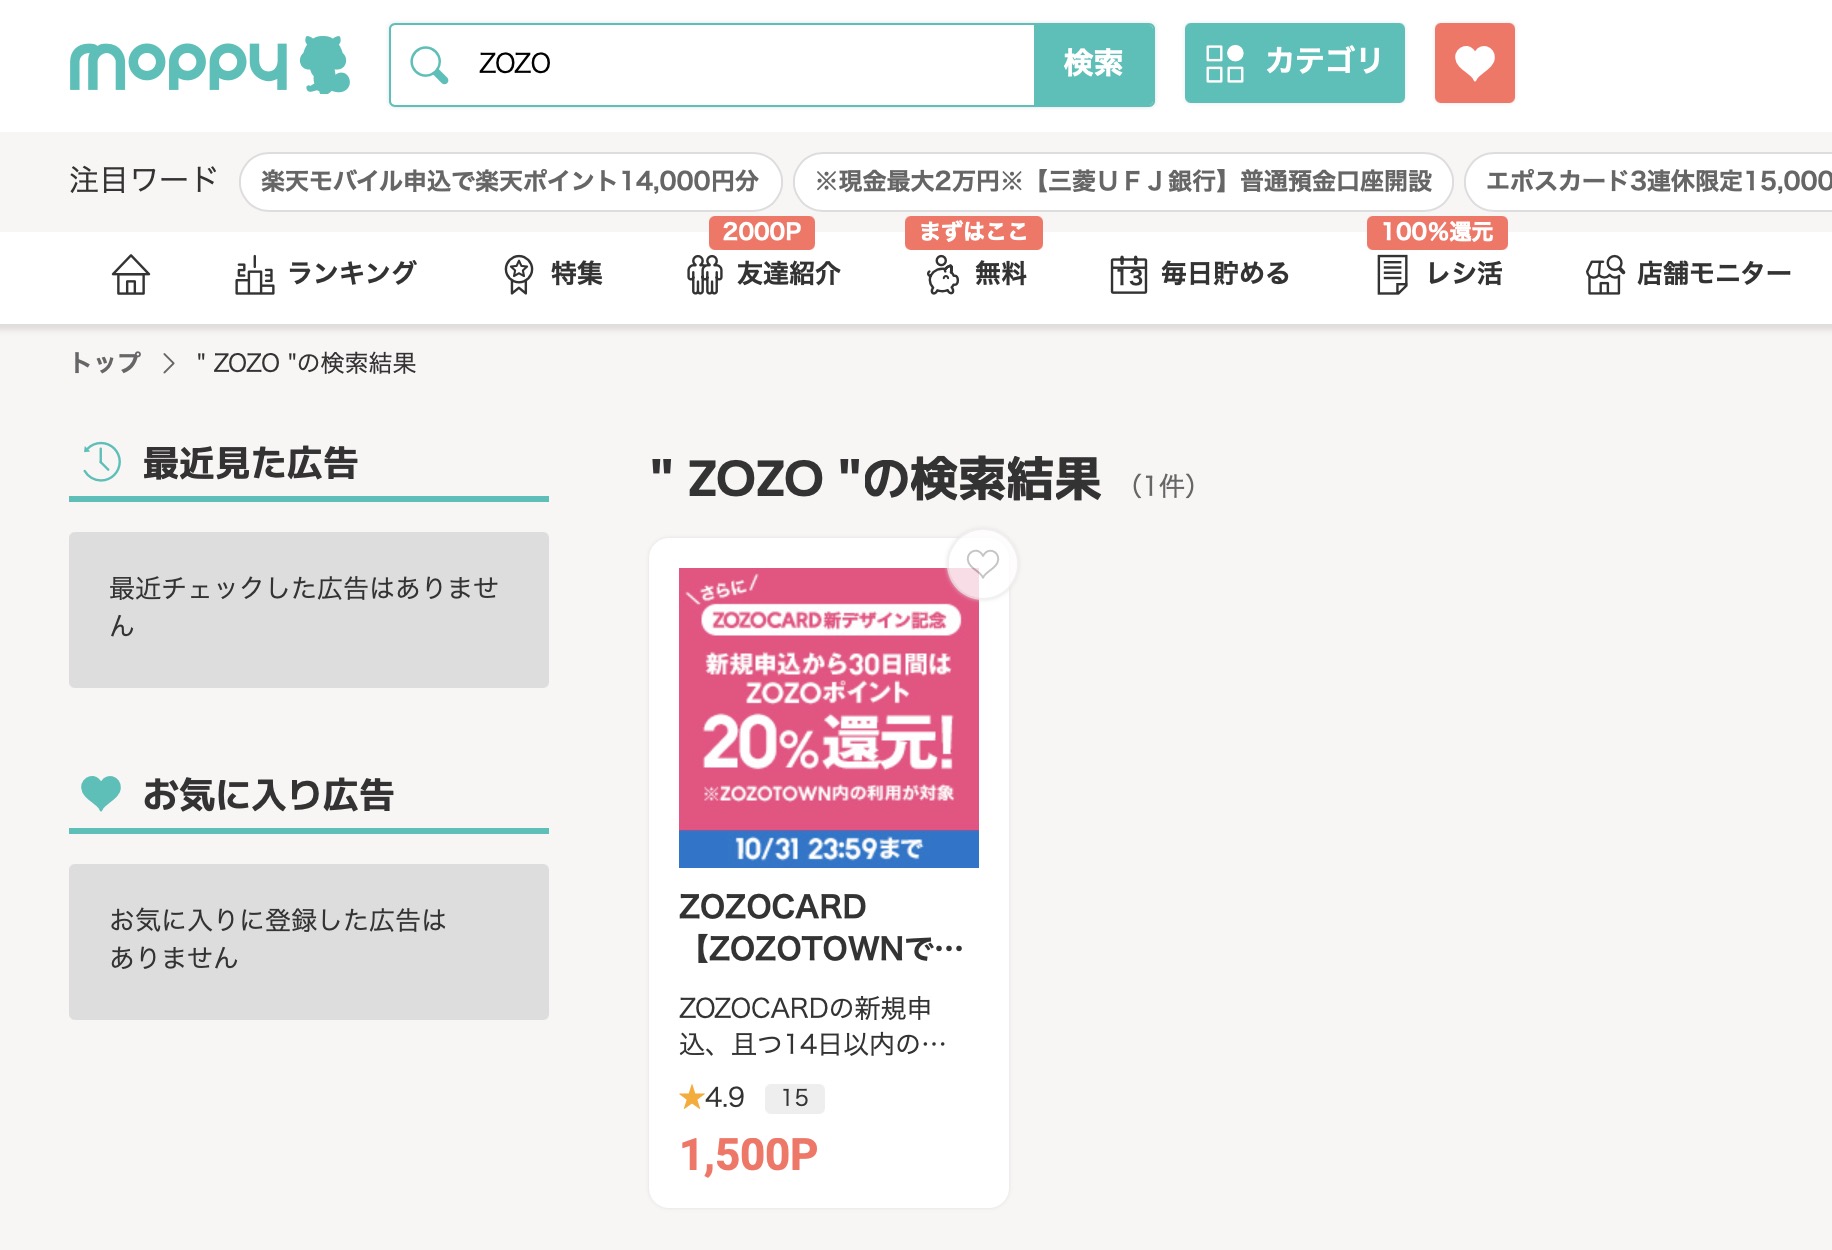Go to the home icon in navigation
This screenshot has height=1250, width=1832.
tap(131, 274)
